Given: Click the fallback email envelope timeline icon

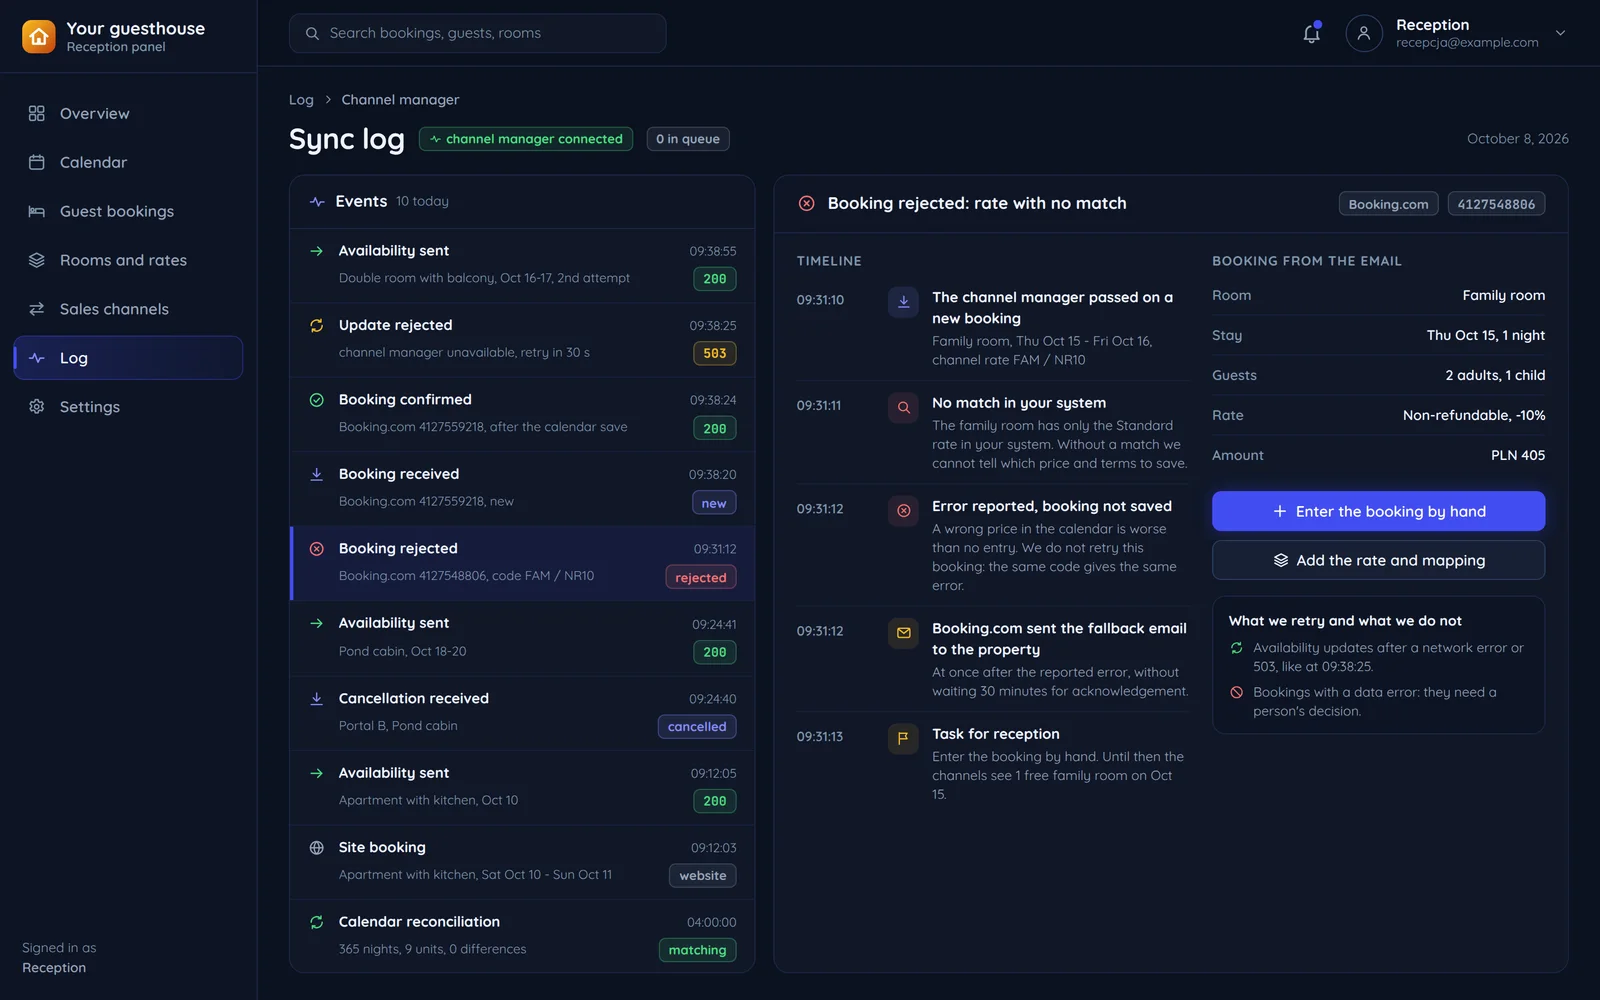Looking at the screenshot, I should pyautogui.click(x=903, y=633).
